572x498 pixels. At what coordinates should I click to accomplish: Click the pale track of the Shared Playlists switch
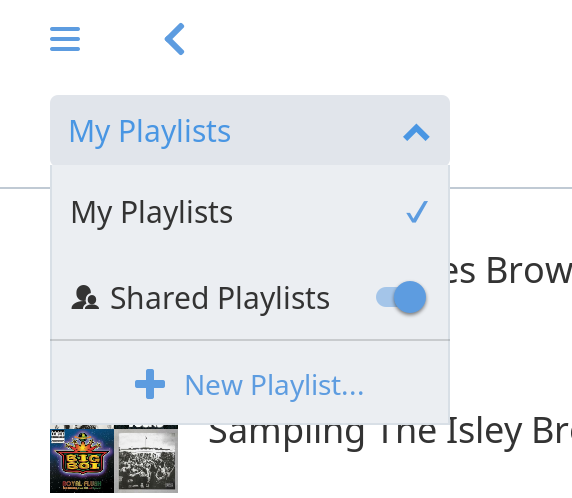(x=385, y=297)
